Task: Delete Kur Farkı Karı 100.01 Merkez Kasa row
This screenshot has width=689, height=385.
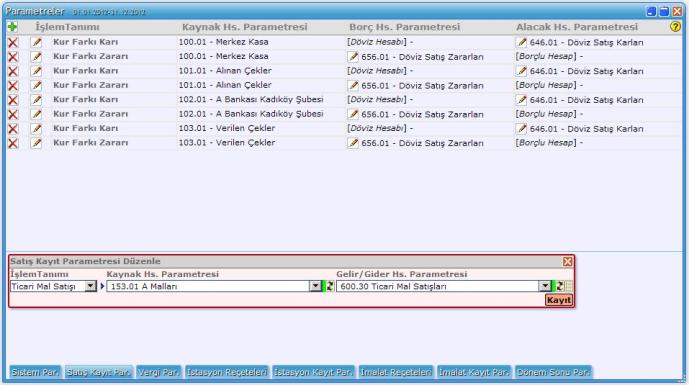Action: pos(13,43)
